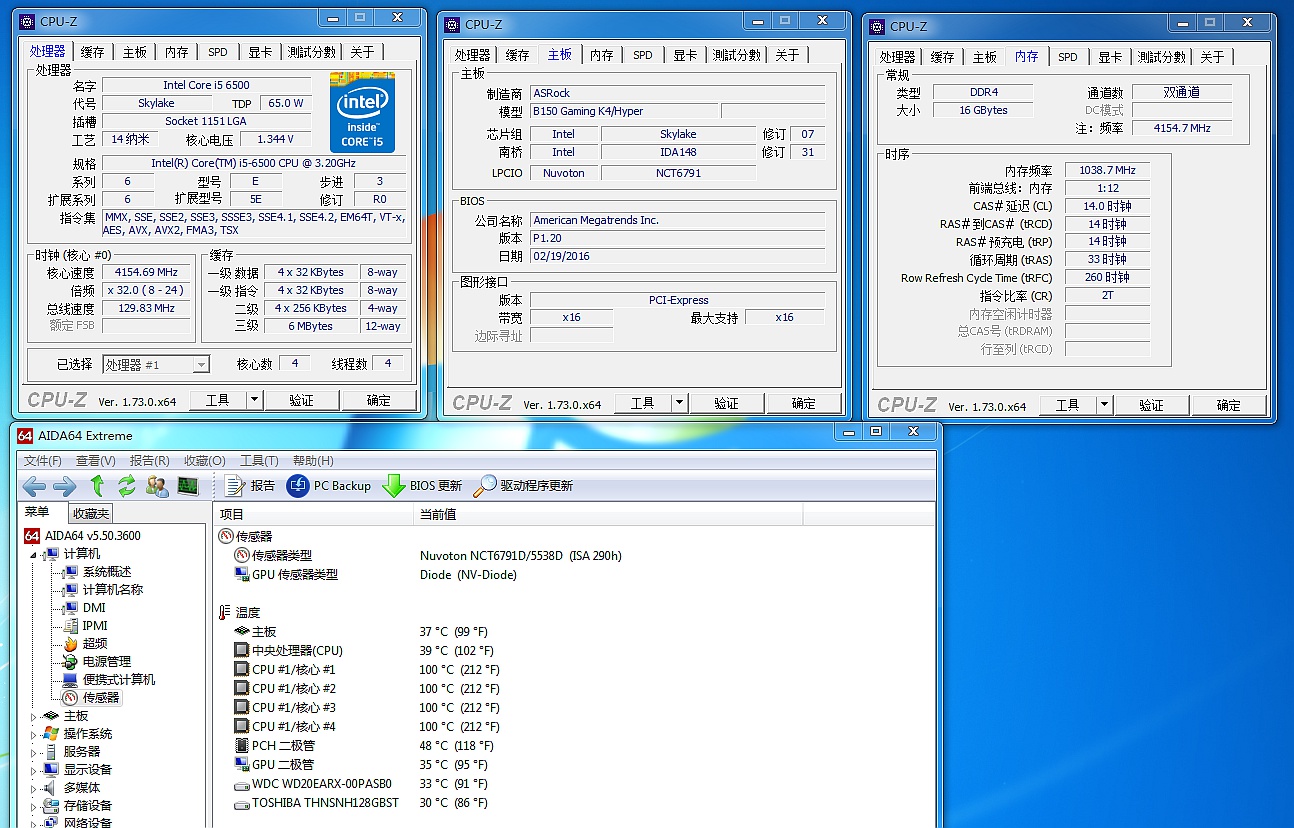Click the green up-arrow toolbar icon
Image resolution: width=1294 pixels, height=828 pixels.
coord(97,487)
